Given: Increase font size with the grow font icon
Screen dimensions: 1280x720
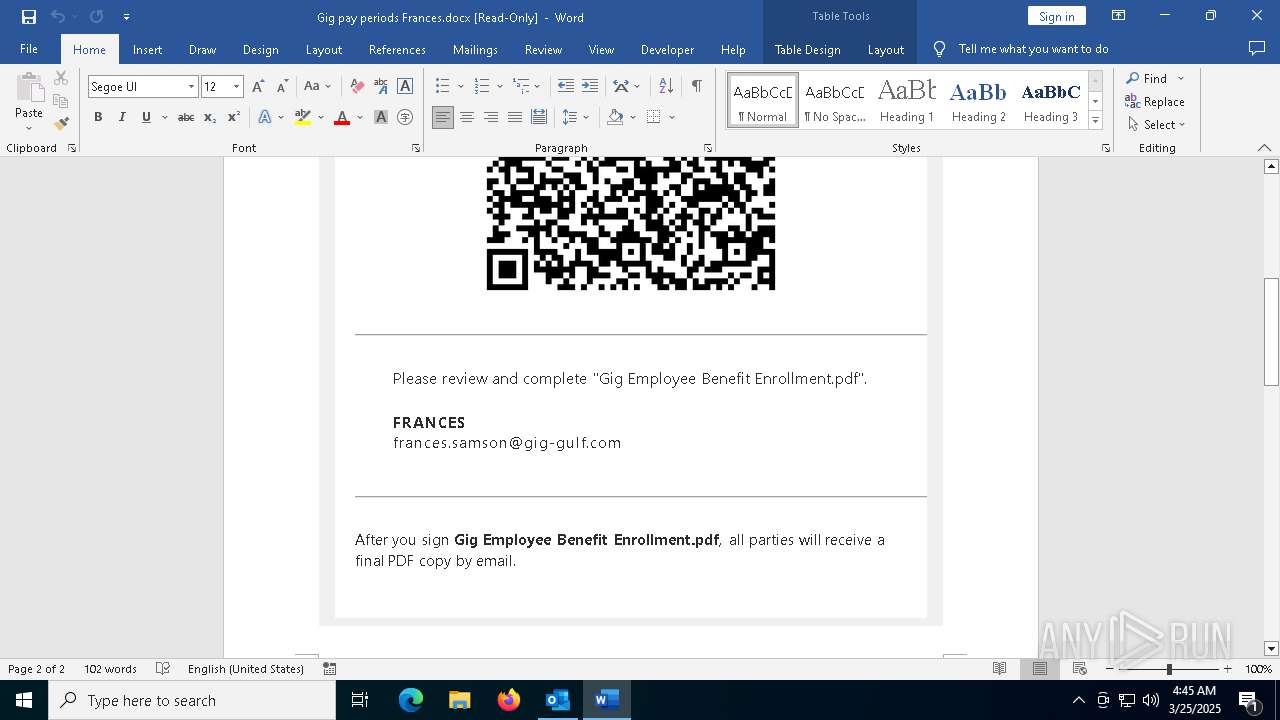Looking at the screenshot, I should coord(259,87).
